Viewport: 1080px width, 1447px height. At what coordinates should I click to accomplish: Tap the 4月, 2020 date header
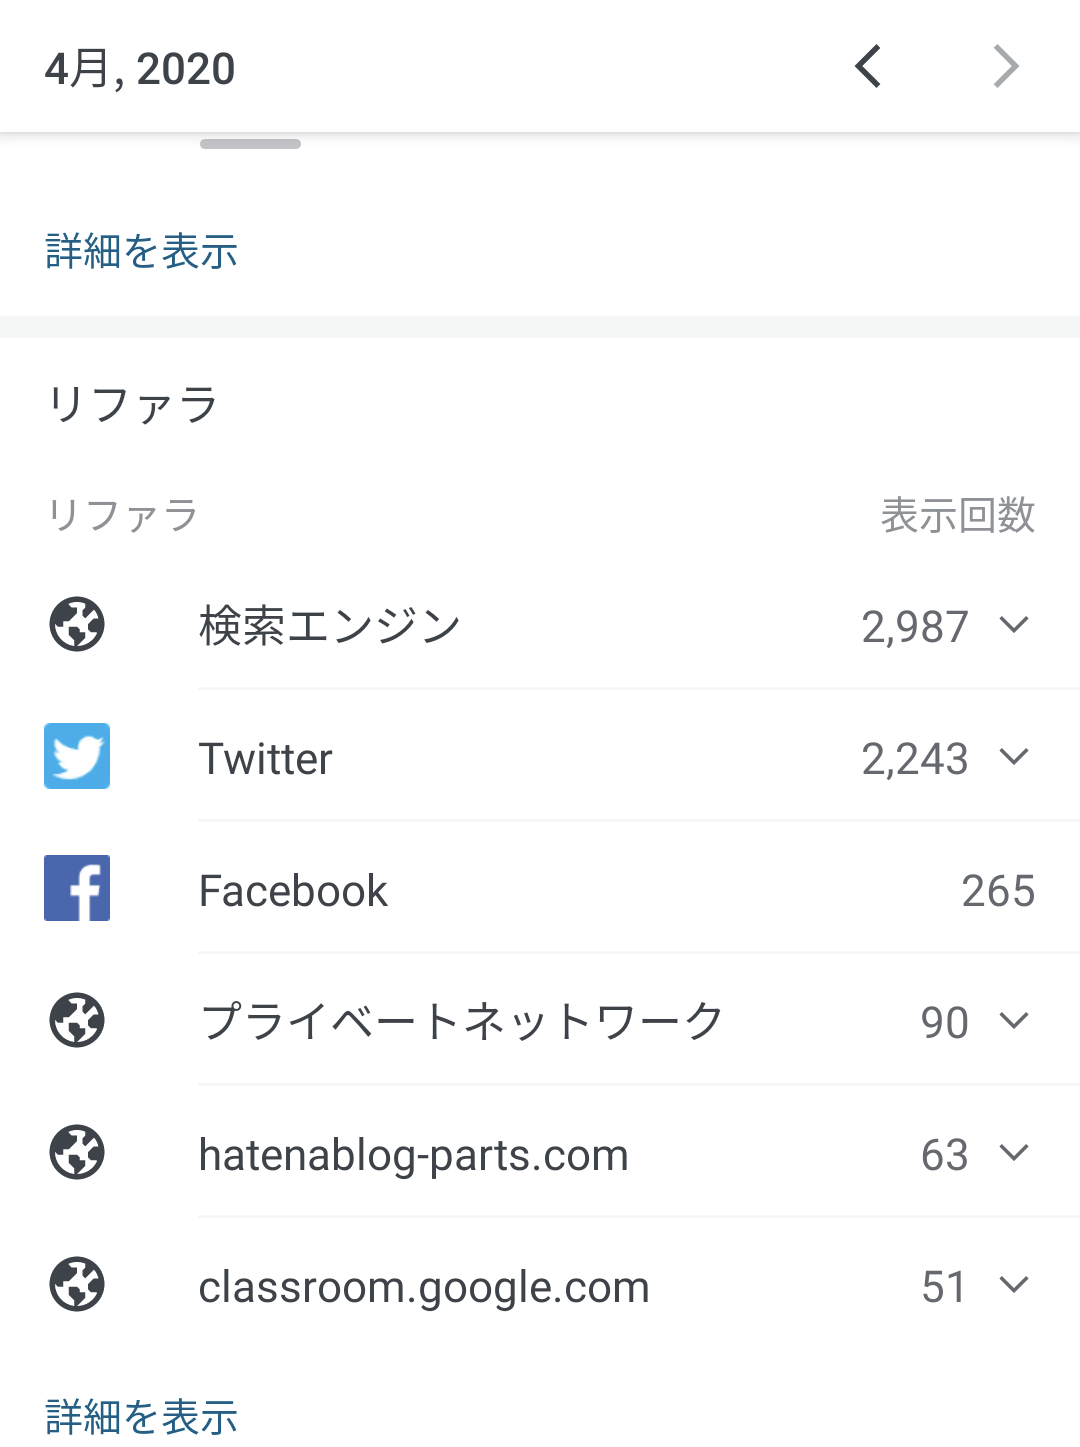pos(140,69)
